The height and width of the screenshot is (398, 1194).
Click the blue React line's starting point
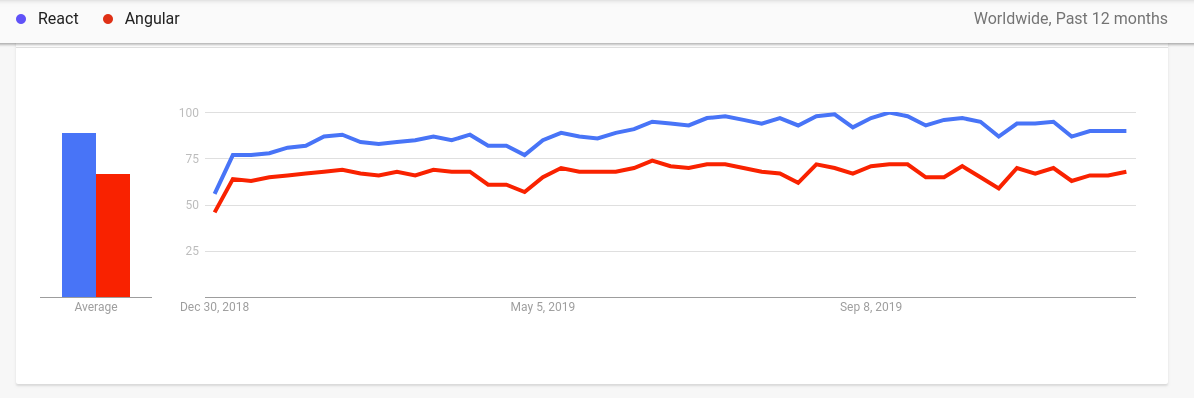click(215, 193)
